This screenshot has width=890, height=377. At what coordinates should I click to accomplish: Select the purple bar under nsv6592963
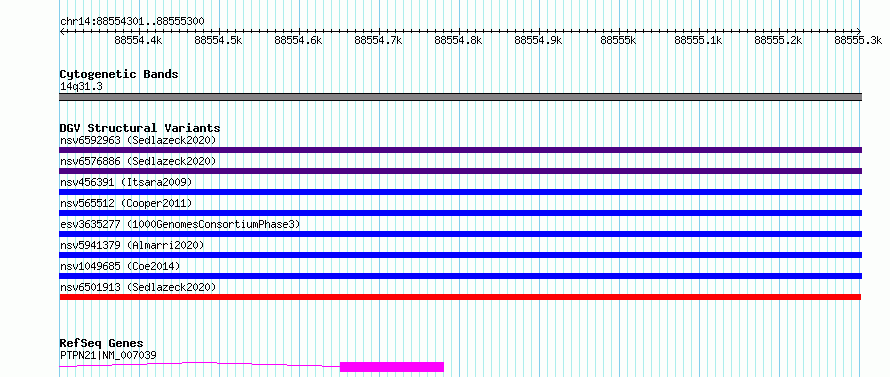click(x=460, y=150)
